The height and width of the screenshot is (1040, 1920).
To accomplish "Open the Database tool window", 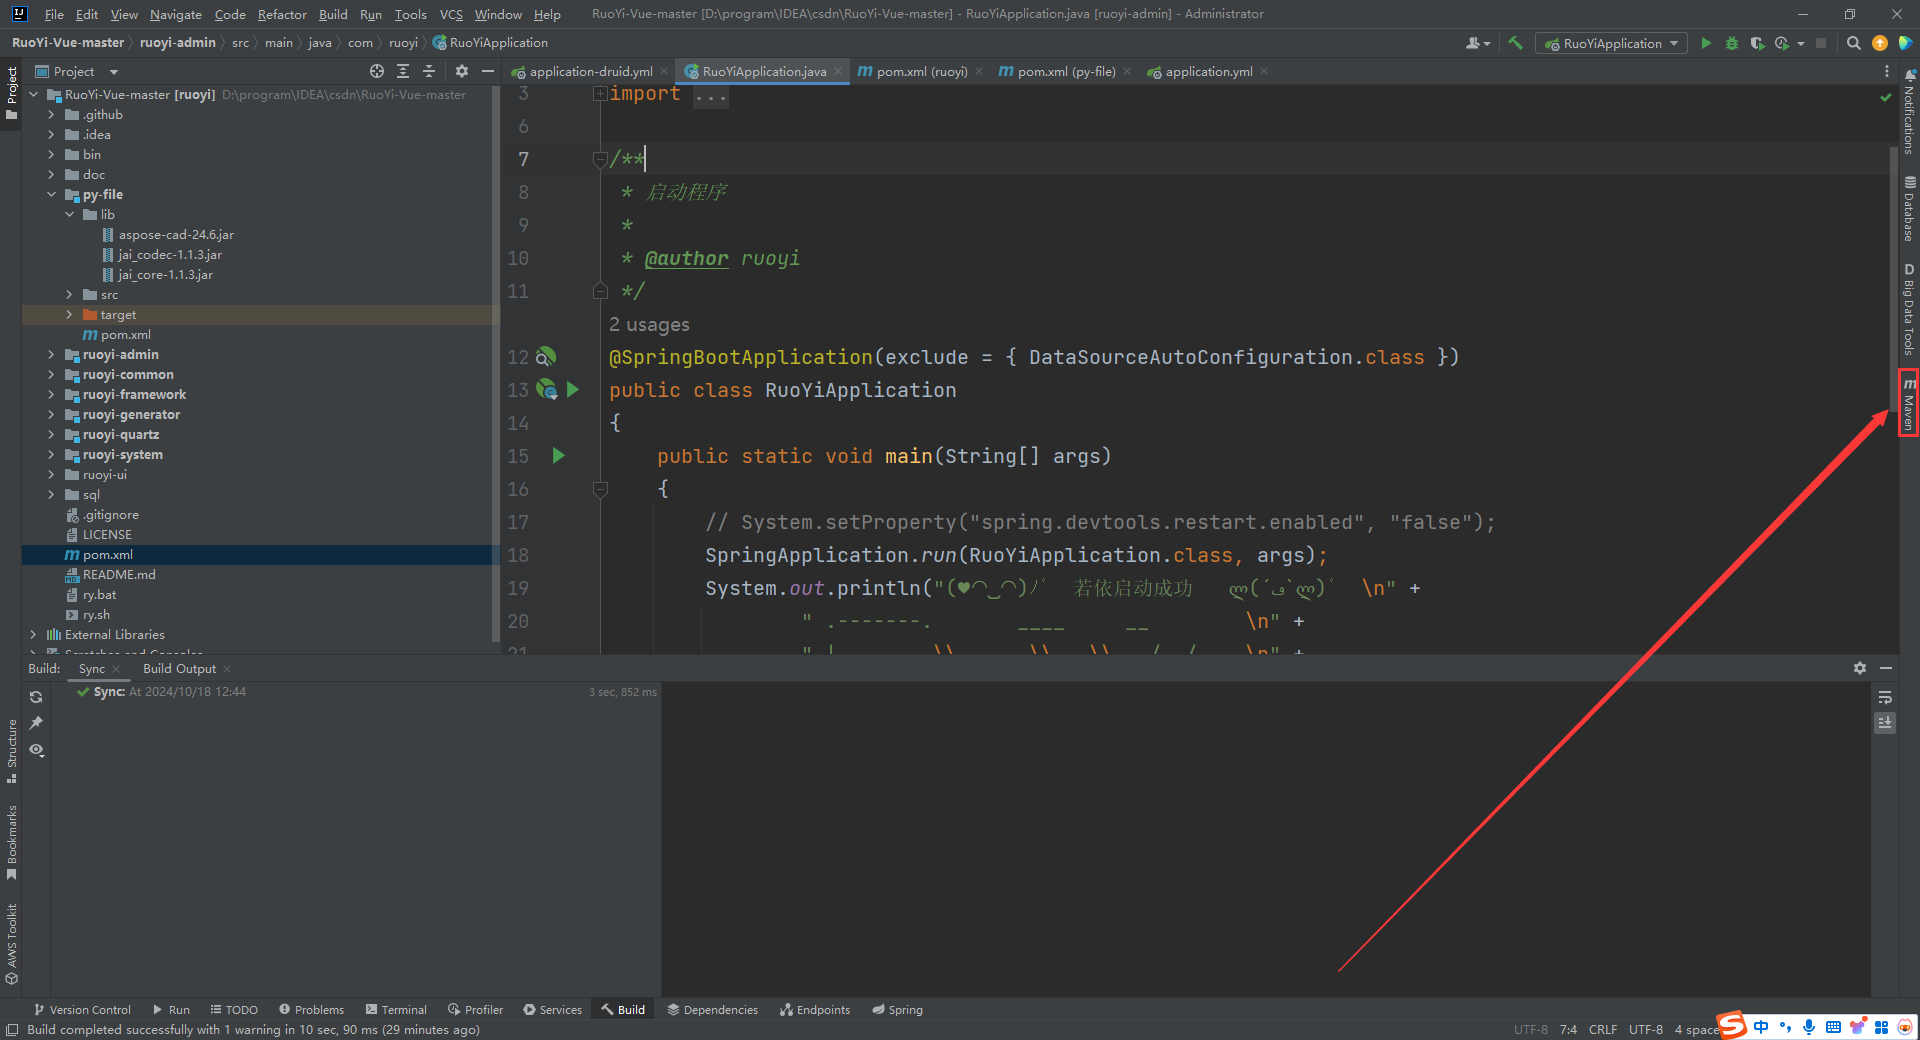I will point(1909,209).
